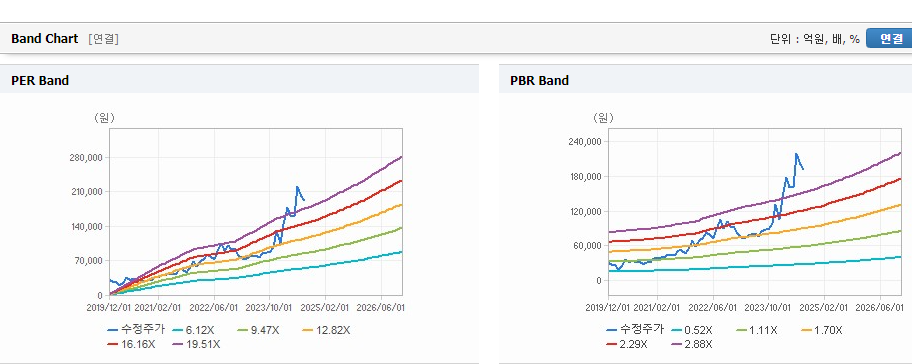Click the Band Chart title
Screen dimensions: 912x364
[44, 39]
